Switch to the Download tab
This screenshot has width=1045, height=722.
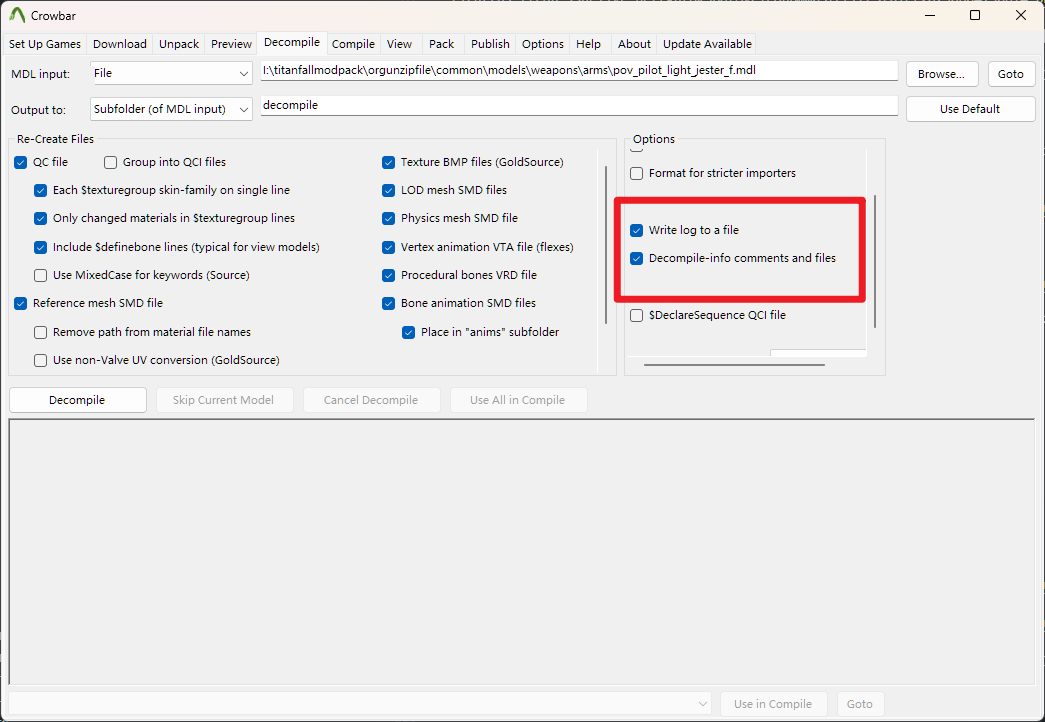point(120,44)
